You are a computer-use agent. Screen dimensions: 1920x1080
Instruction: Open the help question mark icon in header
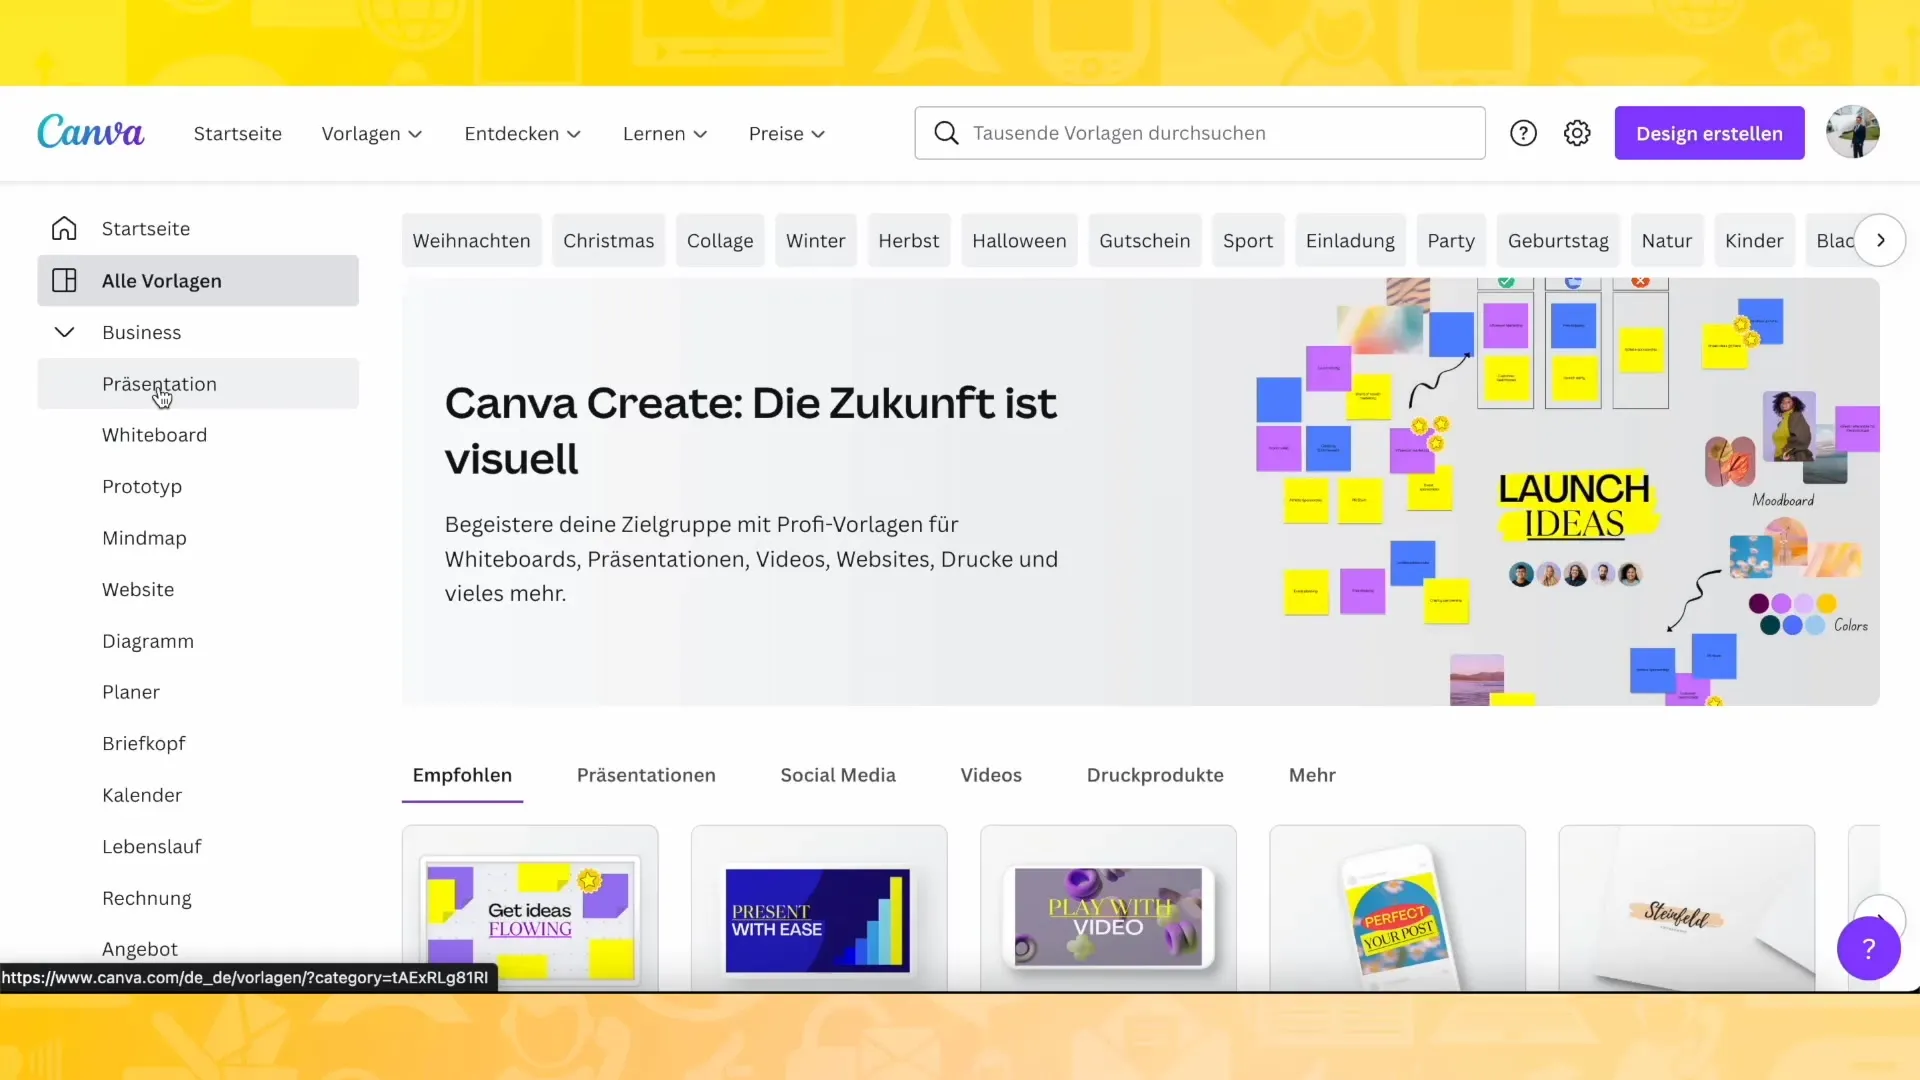[x=1523, y=133]
